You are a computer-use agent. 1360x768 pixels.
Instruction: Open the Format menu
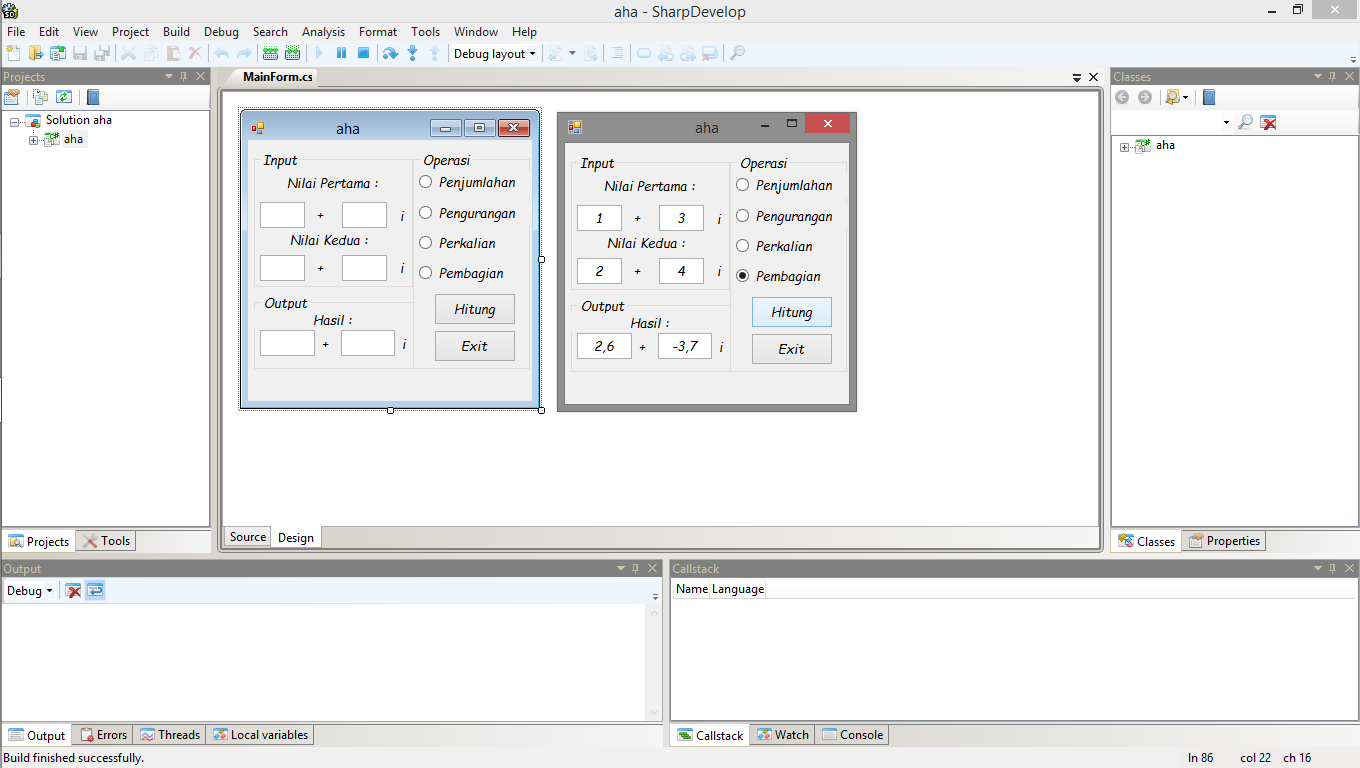click(378, 31)
